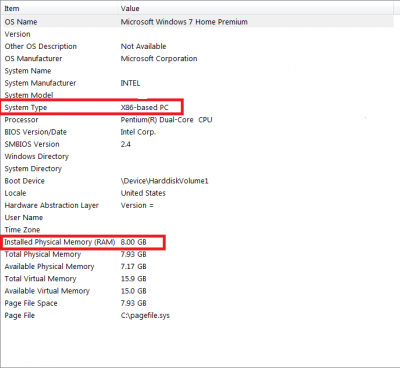The height and width of the screenshot is (368, 400).
Task: Click the 7.93 GB Page File Space value
Action: tap(133, 303)
